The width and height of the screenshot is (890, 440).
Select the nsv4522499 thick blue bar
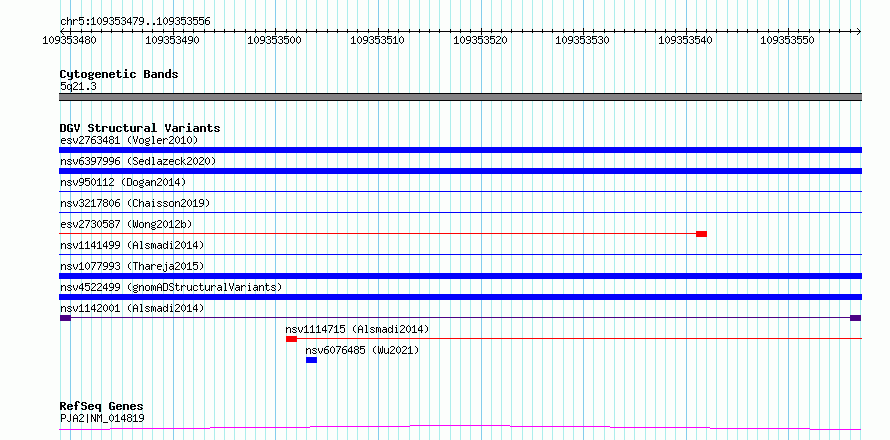[460, 297]
